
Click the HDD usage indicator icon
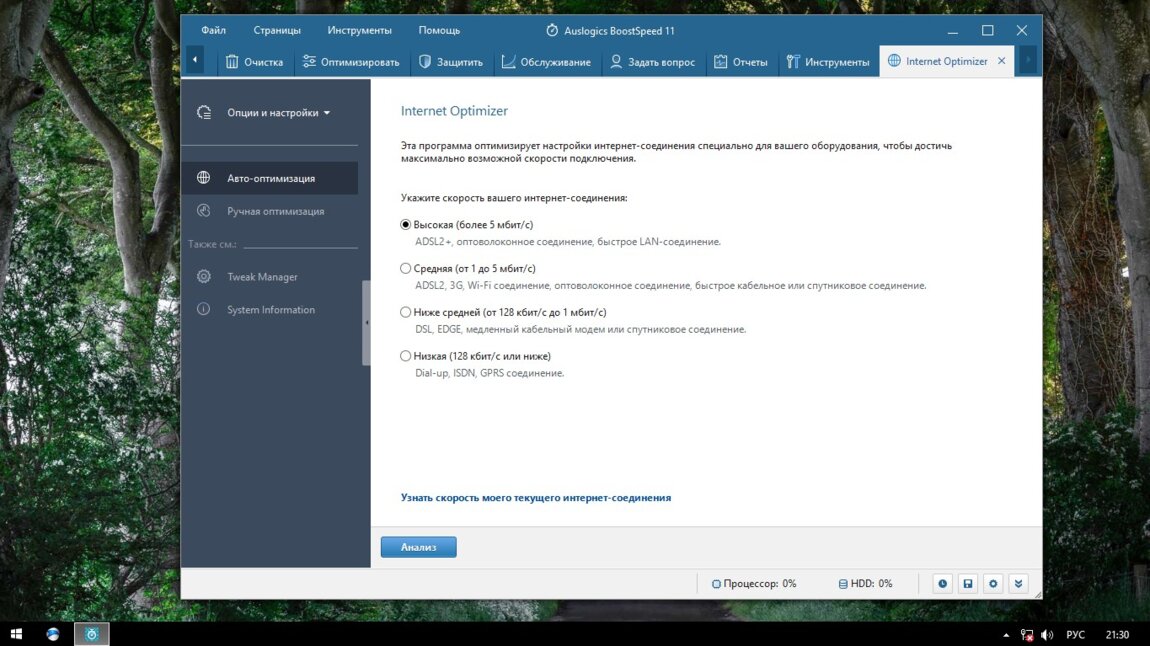point(843,584)
